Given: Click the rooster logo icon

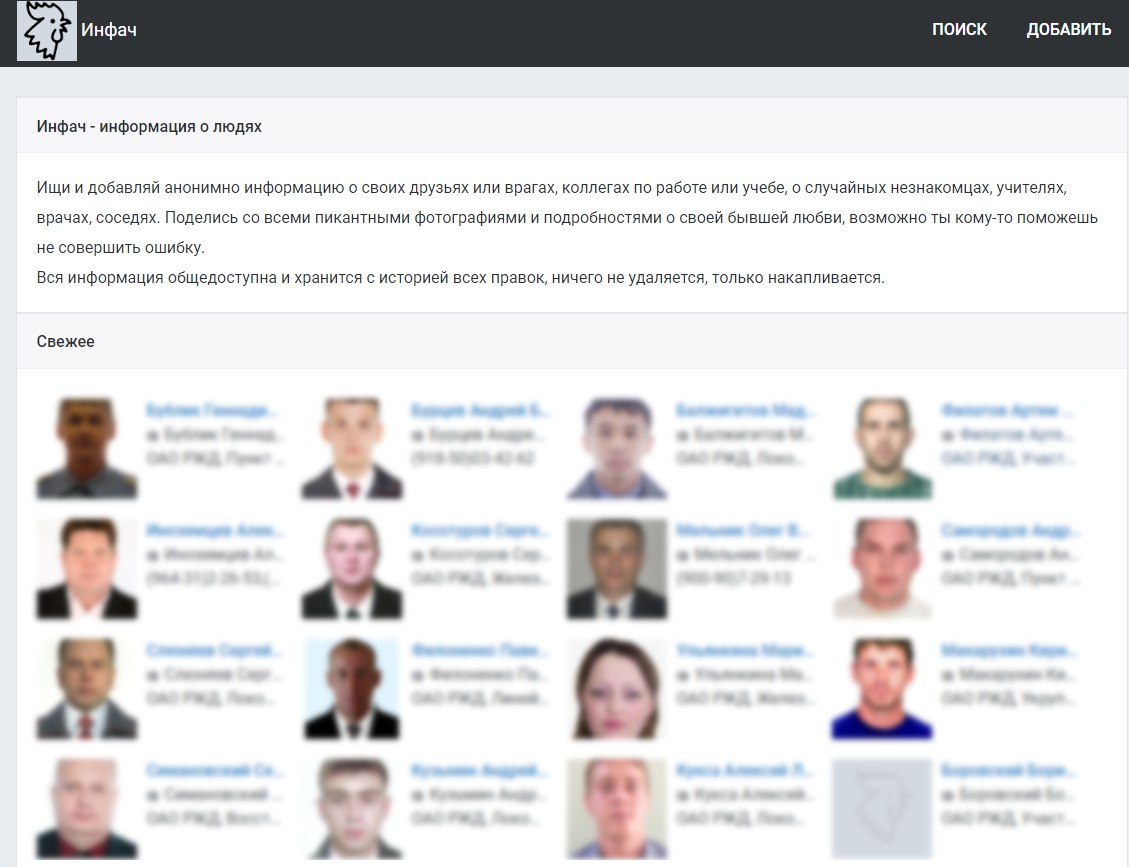Looking at the screenshot, I should (x=47, y=30).
